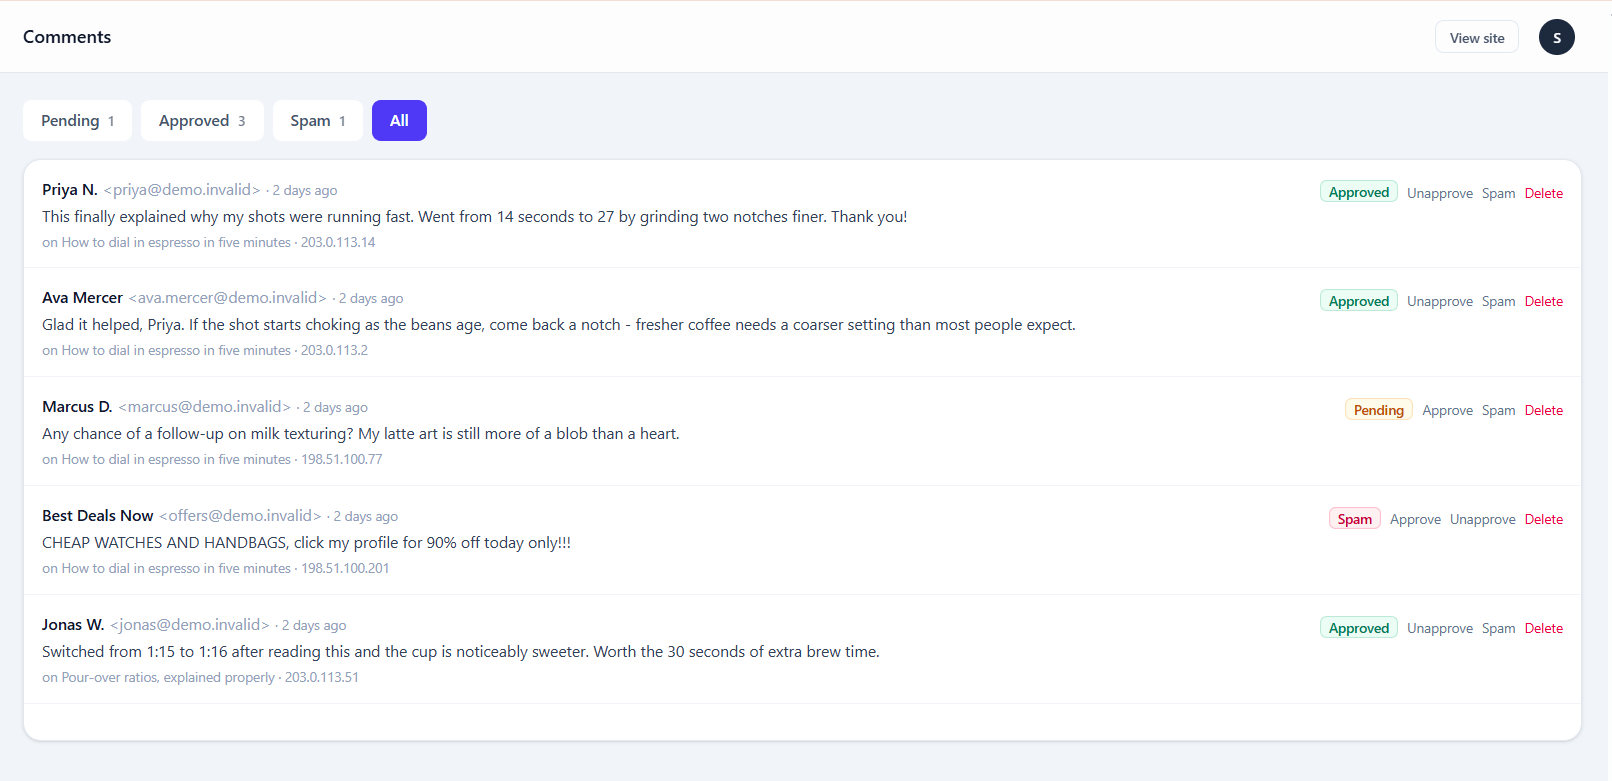
Task: Click the Pour-over ratios, explained properly post text
Action: click(x=168, y=677)
